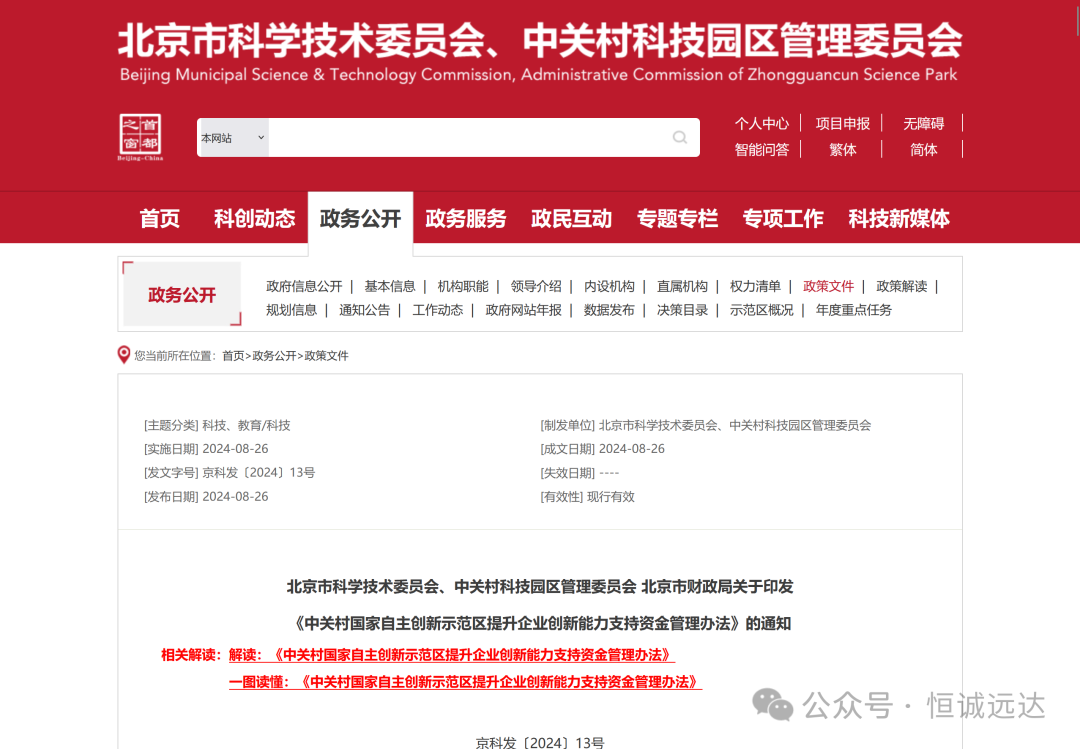
Task: Switch site language to 繁体
Action: 843,148
